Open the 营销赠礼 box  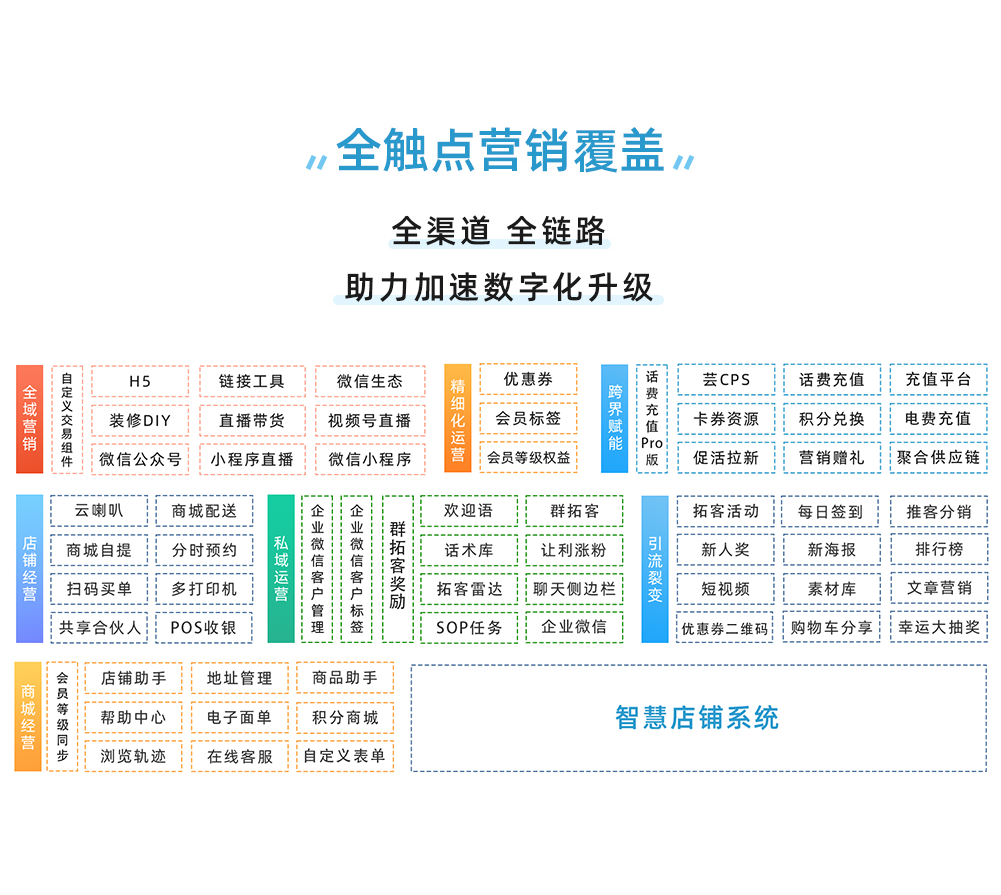point(832,458)
